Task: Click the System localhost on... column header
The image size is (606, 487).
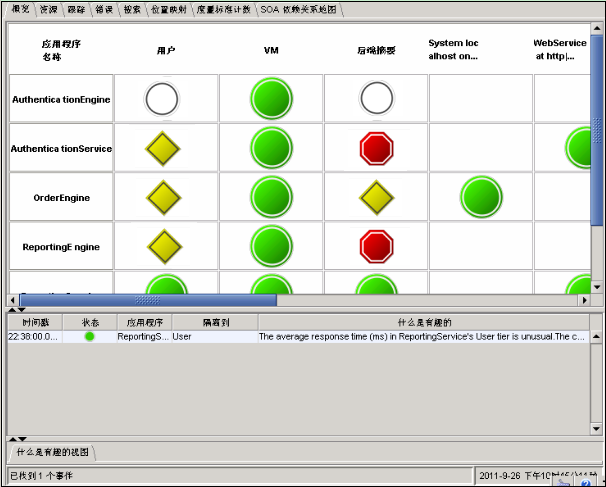Action: point(453,49)
